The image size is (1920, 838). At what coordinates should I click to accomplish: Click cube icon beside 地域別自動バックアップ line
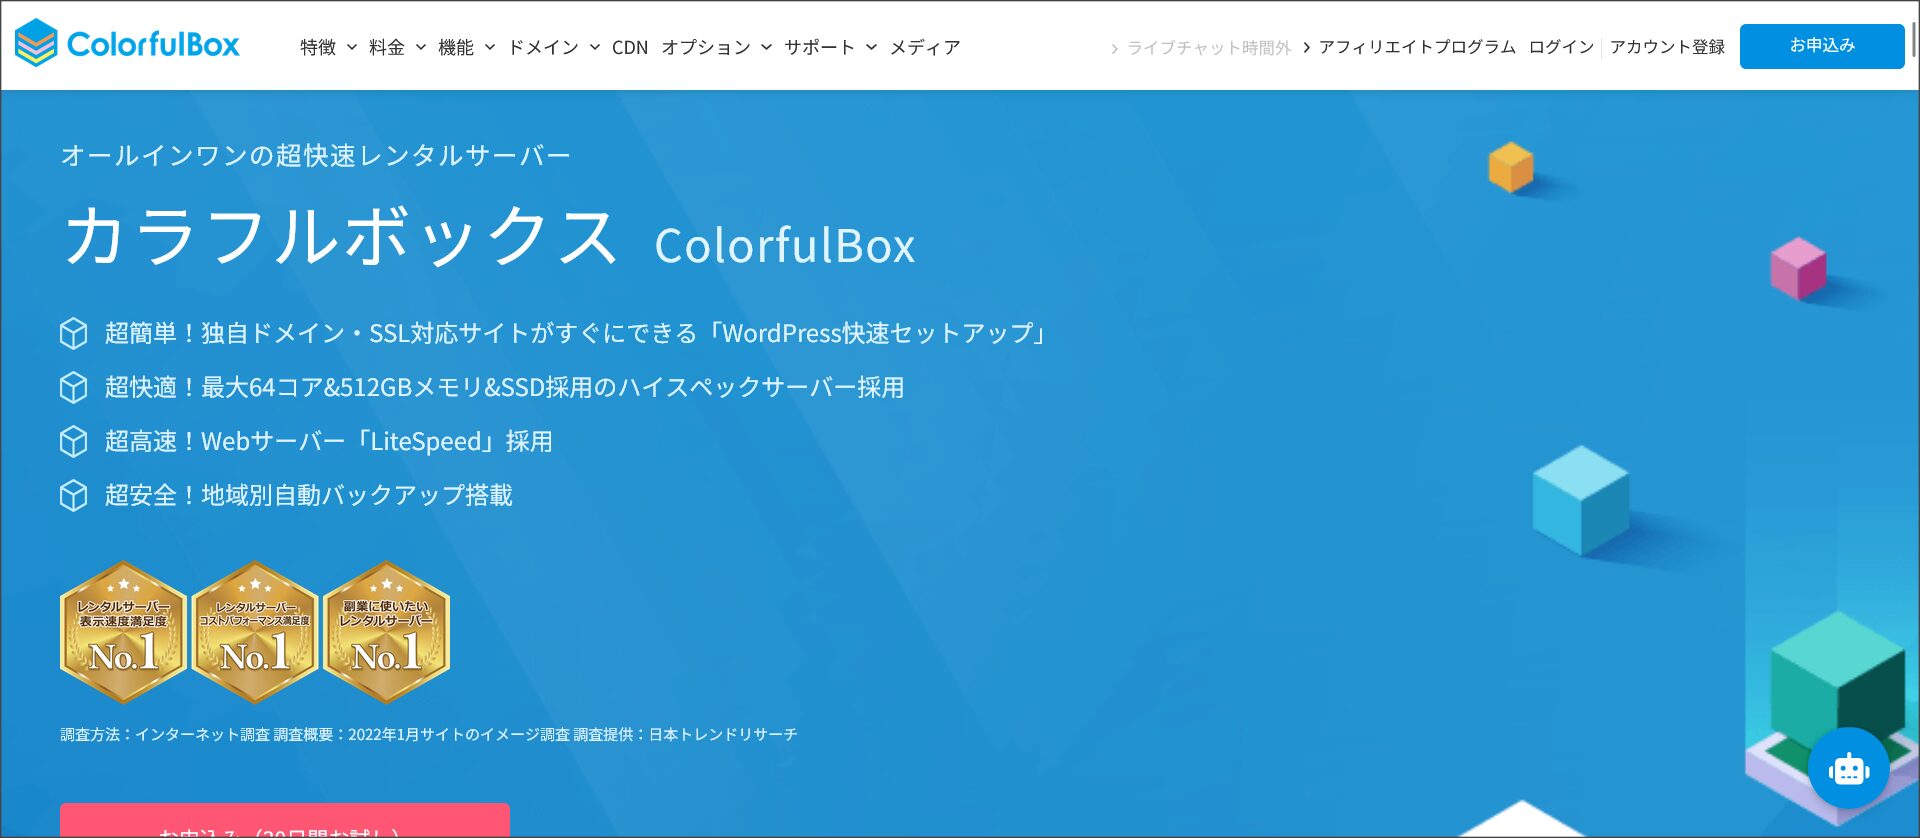point(74,495)
